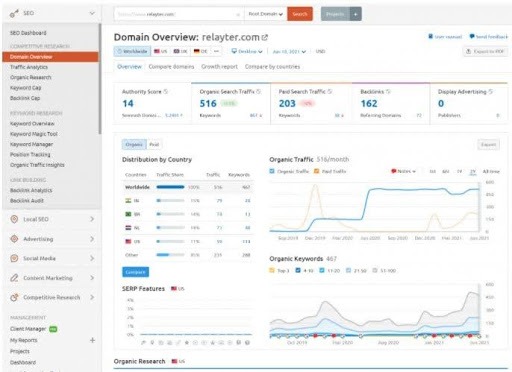Open the Desktop device dropdown

[247, 51]
